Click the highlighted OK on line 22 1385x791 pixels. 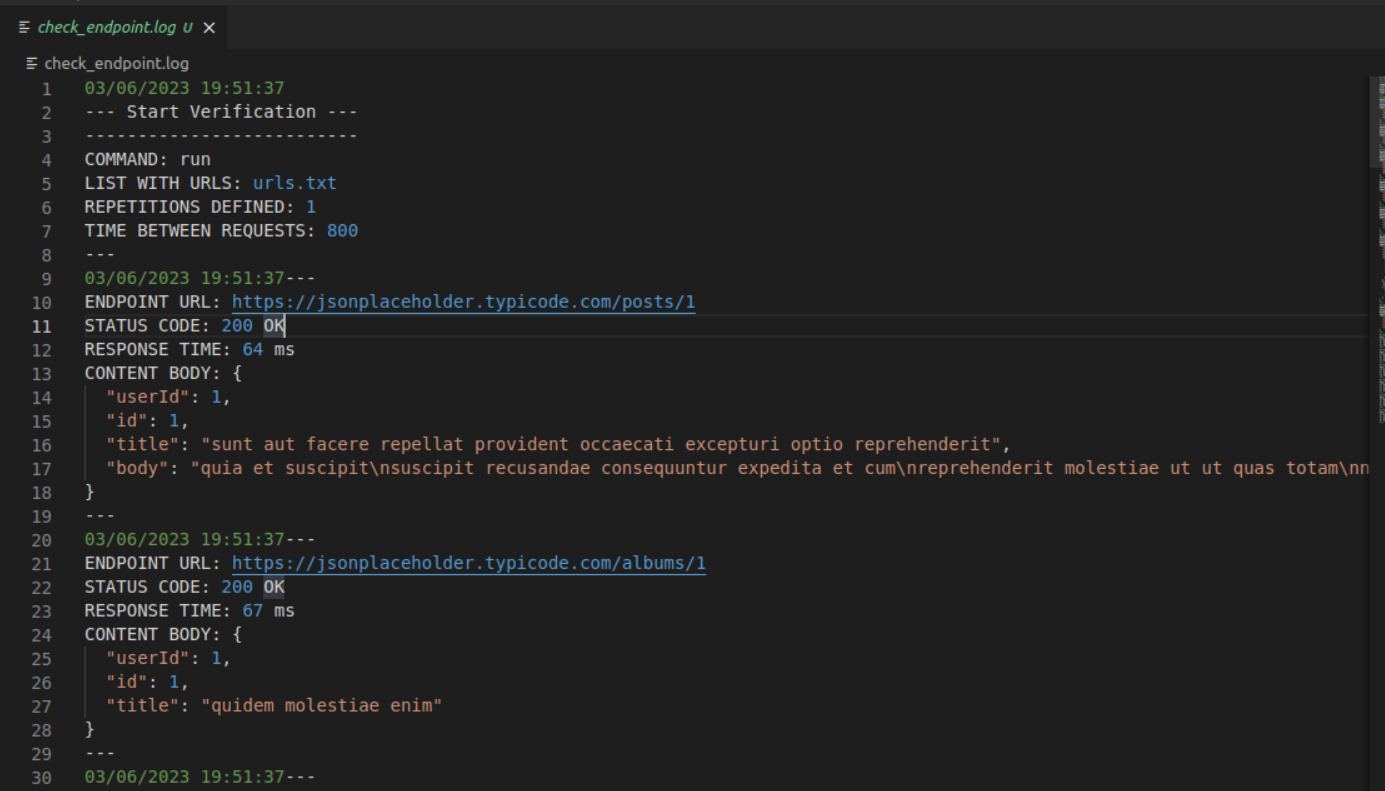coord(274,587)
